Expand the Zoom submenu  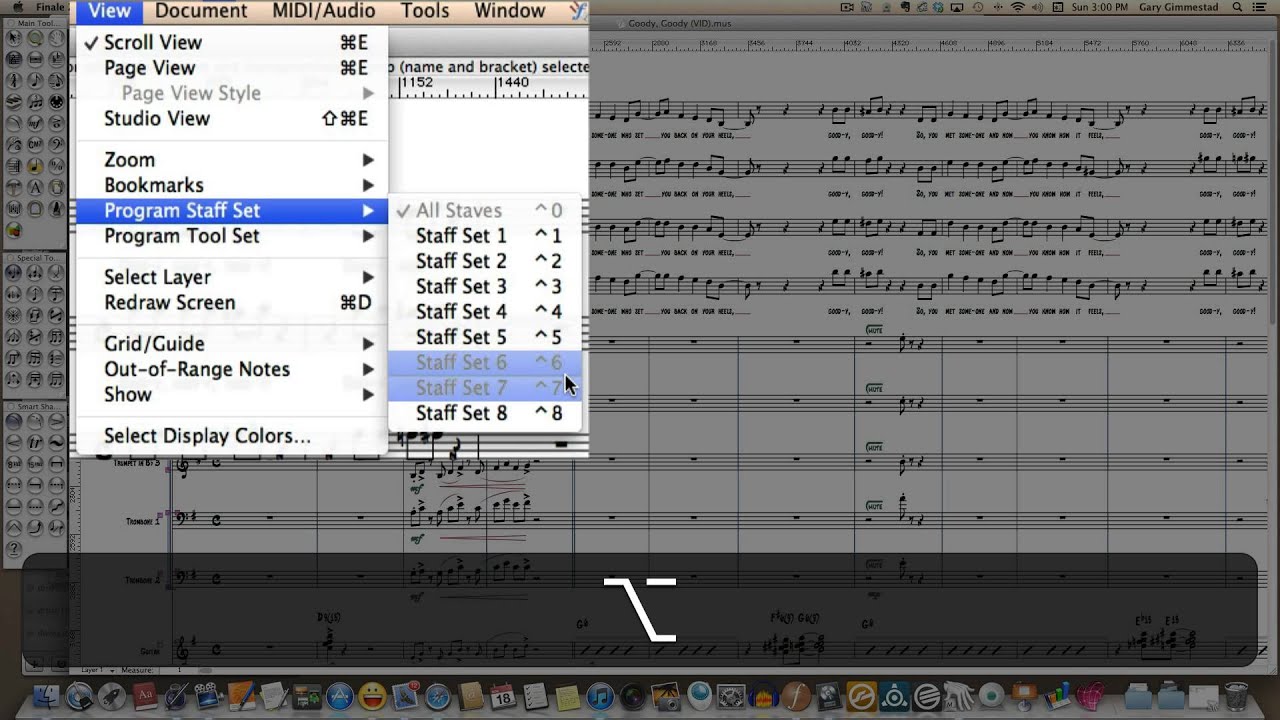point(231,160)
